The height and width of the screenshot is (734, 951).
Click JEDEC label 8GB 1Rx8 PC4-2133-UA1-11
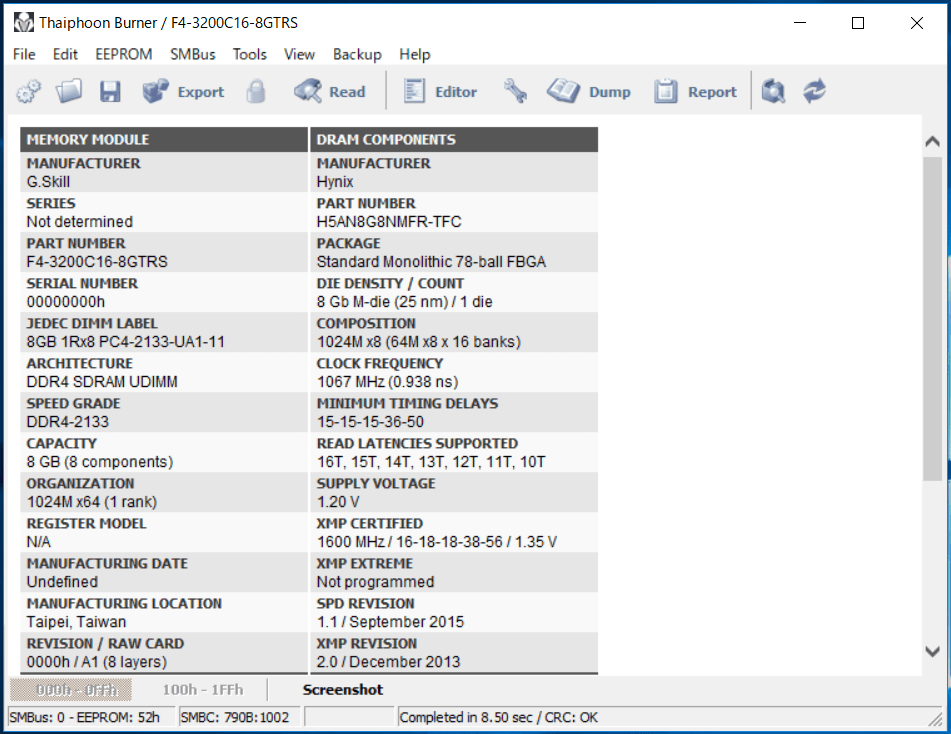[x=126, y=342]
